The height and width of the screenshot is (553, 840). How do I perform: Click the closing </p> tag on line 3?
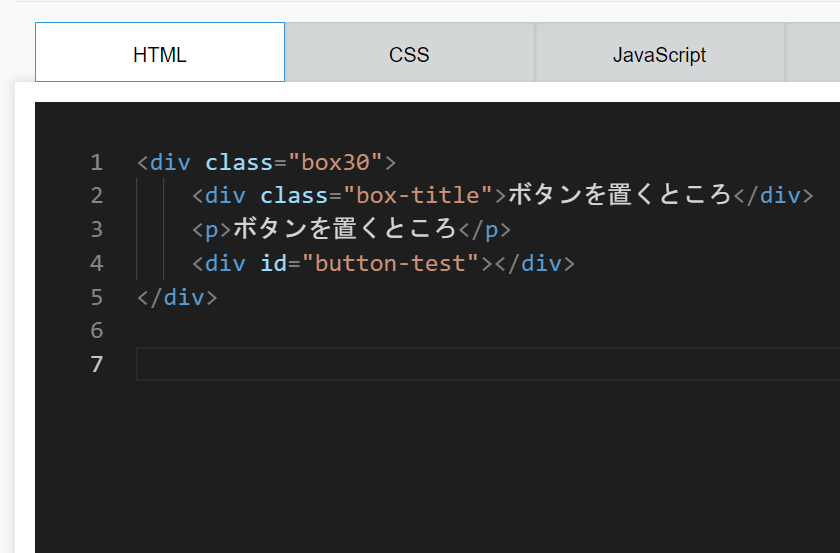click(485, 230)
